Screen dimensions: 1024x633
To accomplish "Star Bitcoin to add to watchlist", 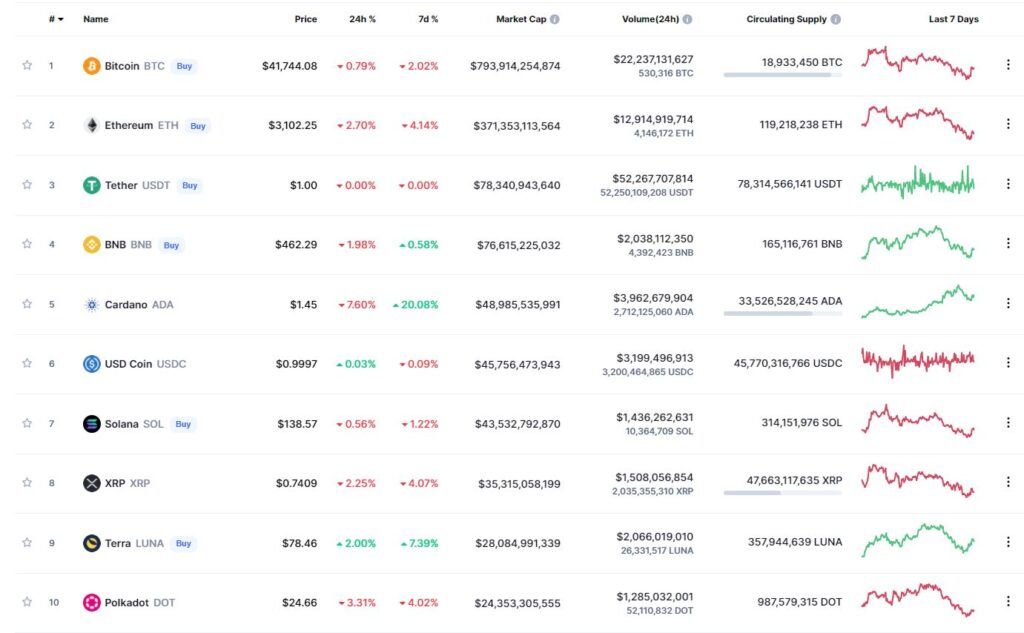I will tap(27, 65).
